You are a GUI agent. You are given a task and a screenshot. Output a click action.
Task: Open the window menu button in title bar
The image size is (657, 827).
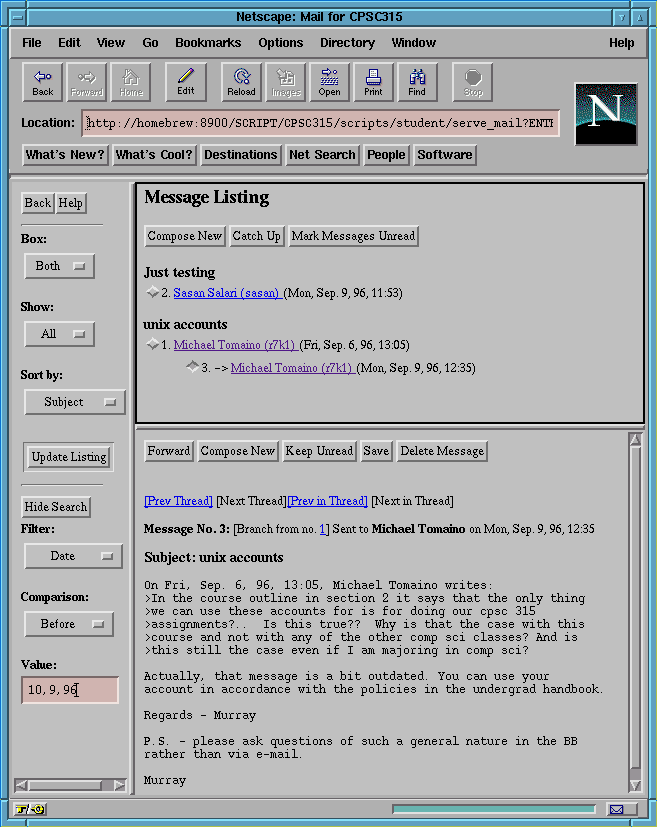(x=18, y=17)
